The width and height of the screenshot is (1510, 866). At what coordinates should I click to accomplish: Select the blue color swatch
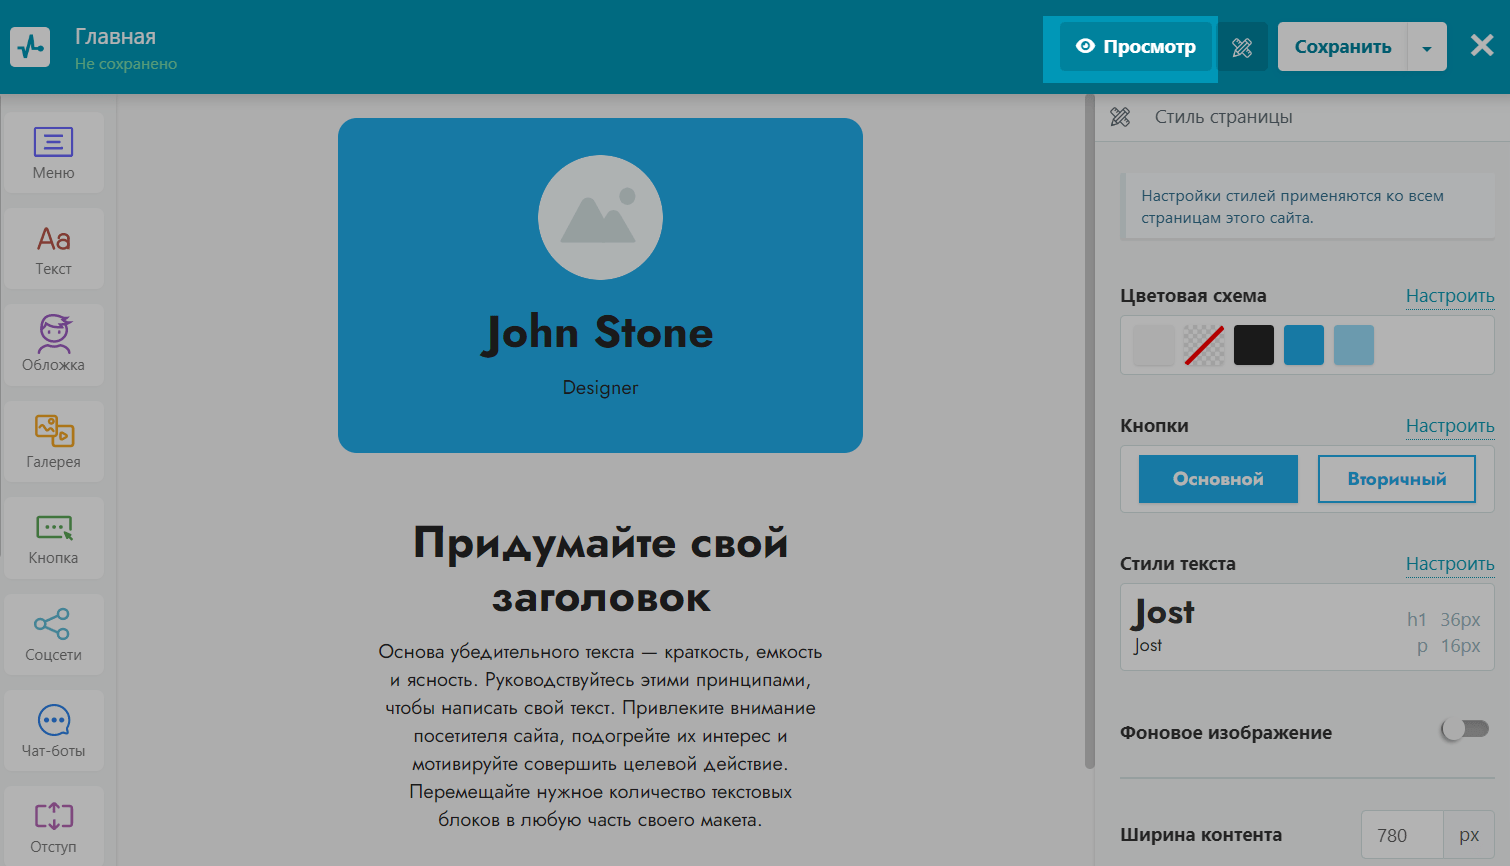[x=1304, y=345]
